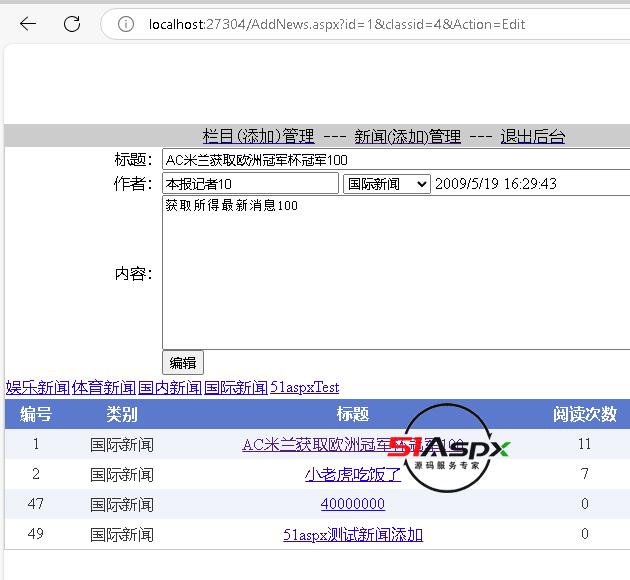
Task: Click the read count 7 cell
Action: (585, 474)
